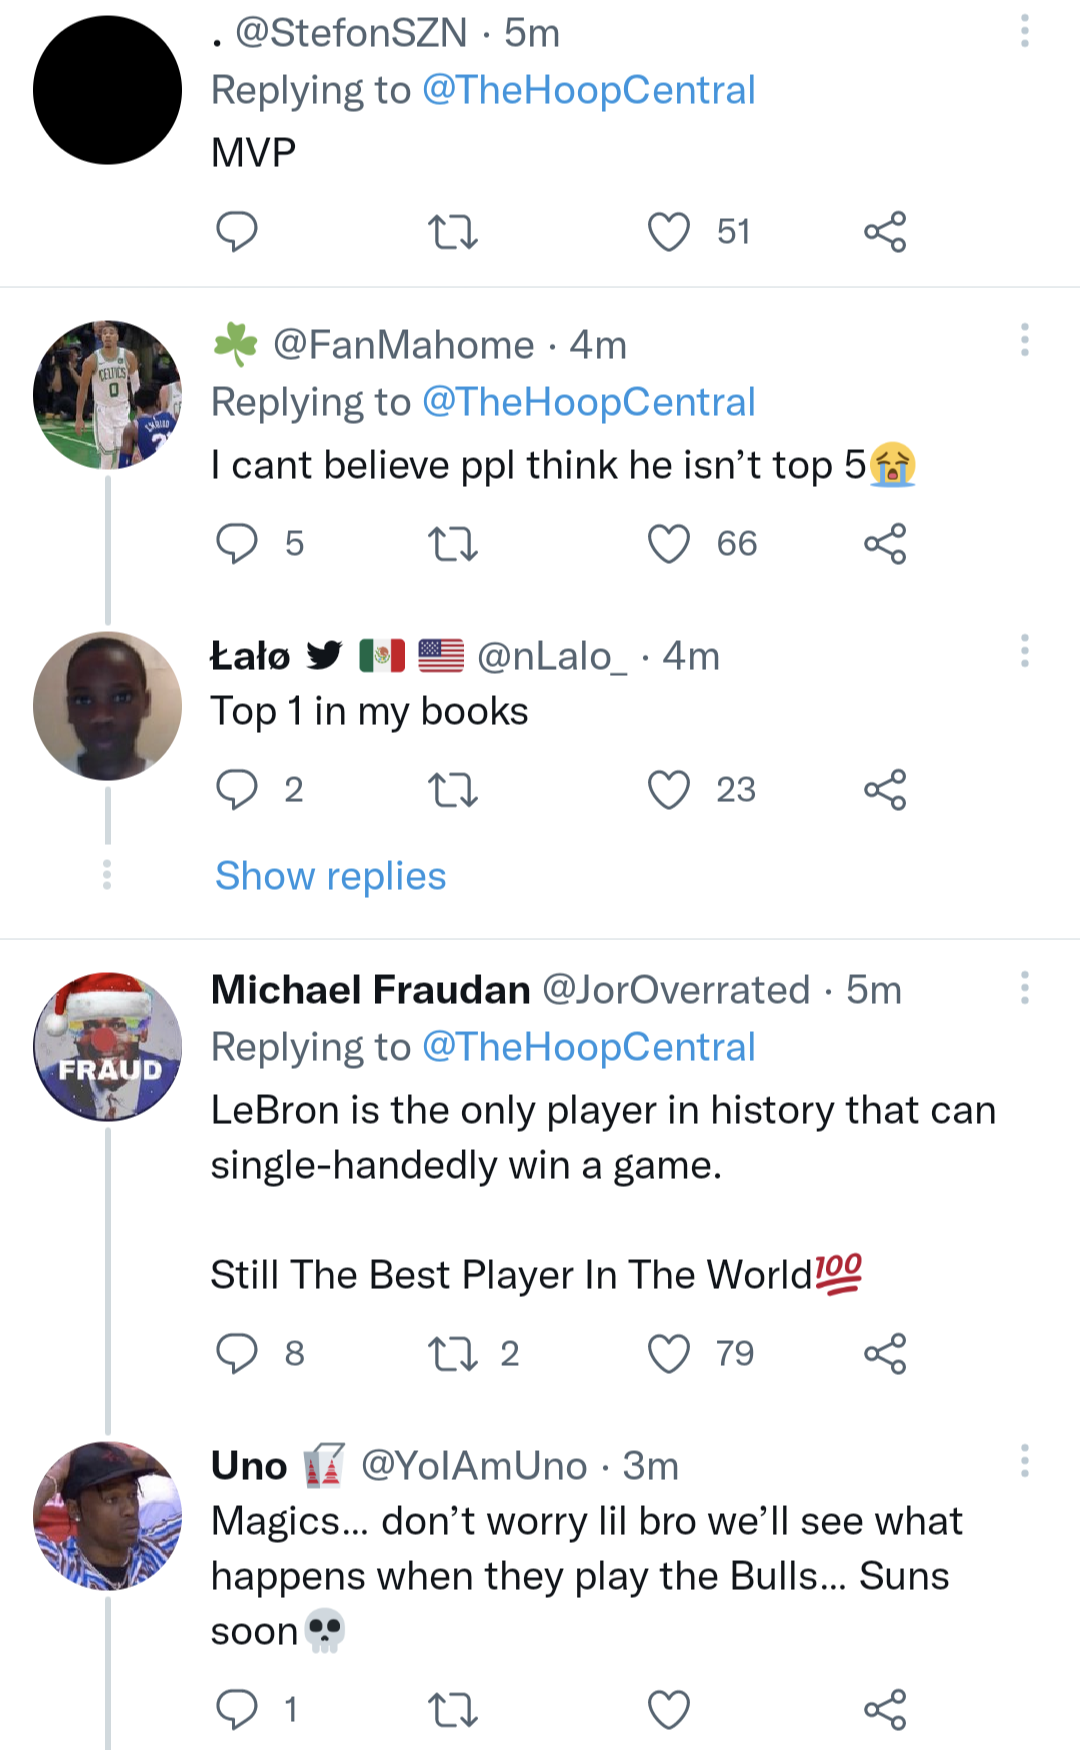Expand hidden replies with "Show replies"
The width and height of the screenshot is (1080, 1750).
pyautogui.click(x=331, y=876)
